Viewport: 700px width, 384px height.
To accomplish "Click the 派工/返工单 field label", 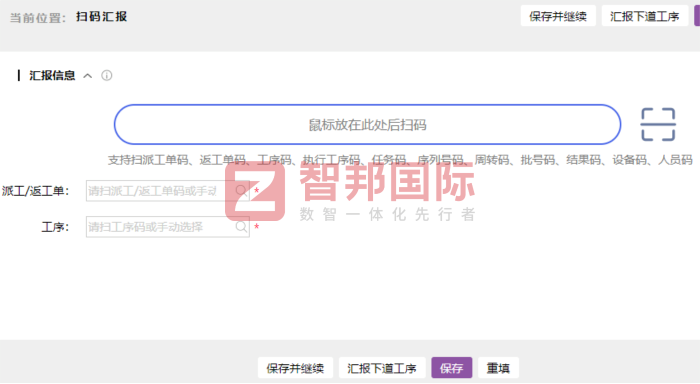I will 36,191.
